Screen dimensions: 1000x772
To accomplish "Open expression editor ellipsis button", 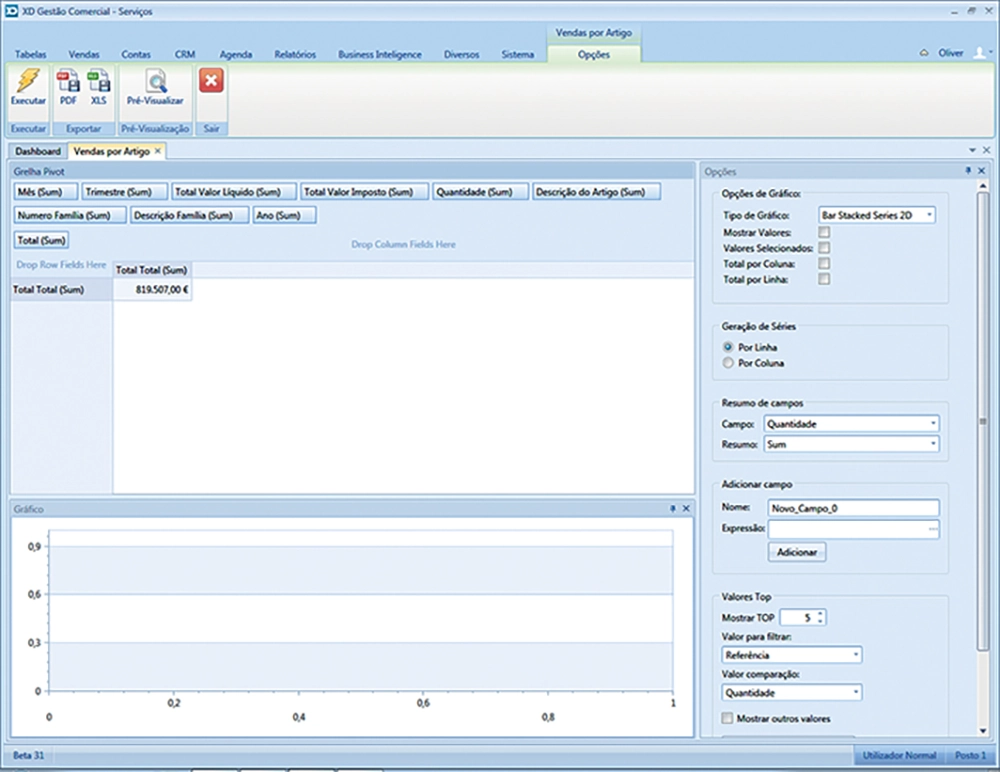I will coord(933,528).
